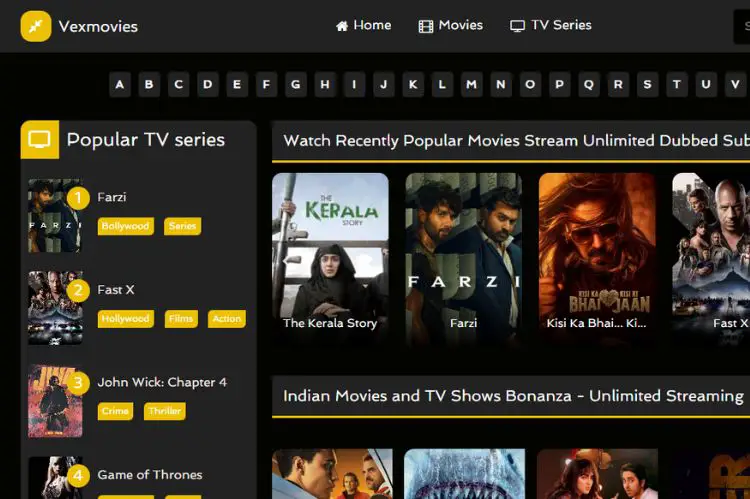
Task: Select the Series tag under Farzi
Action: click(x=183, y=226)
